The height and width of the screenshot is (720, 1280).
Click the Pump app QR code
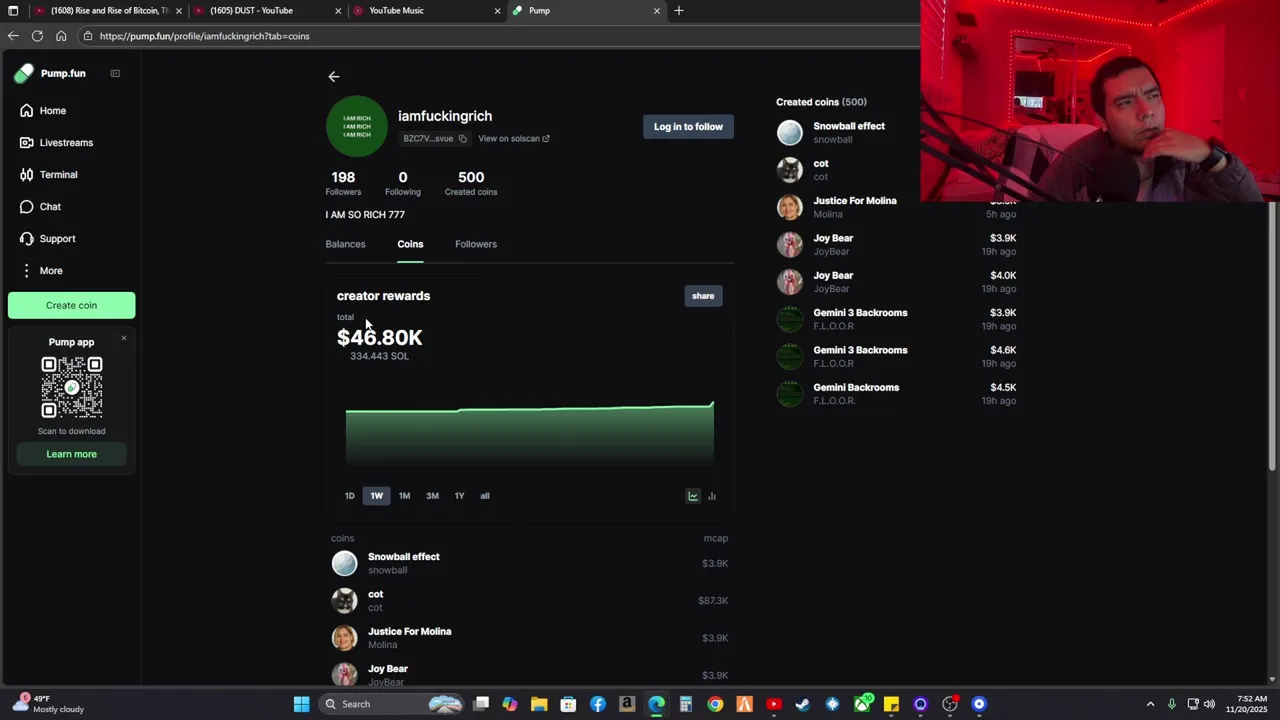[71, 387]
